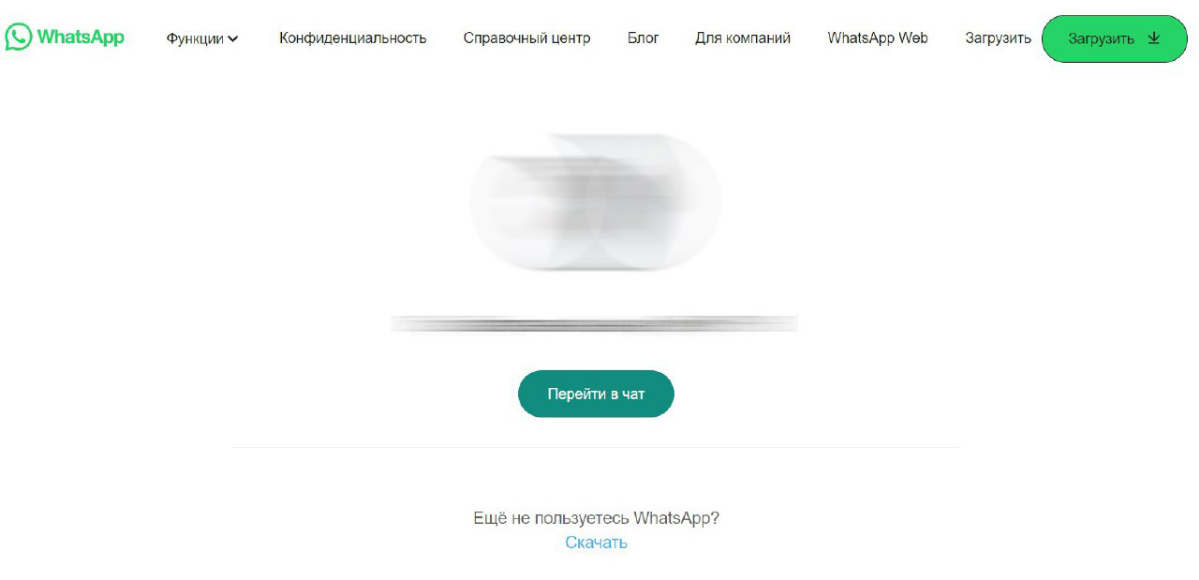The image size is (1199, 580).
Task: Click the download arrow icon in green button
Action: pos(1154,37)
